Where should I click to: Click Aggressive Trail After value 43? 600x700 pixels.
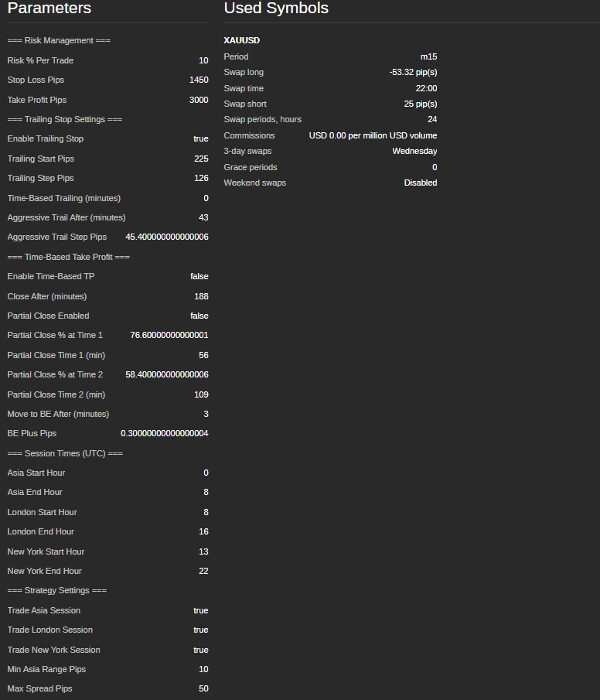tap(204, 217)
